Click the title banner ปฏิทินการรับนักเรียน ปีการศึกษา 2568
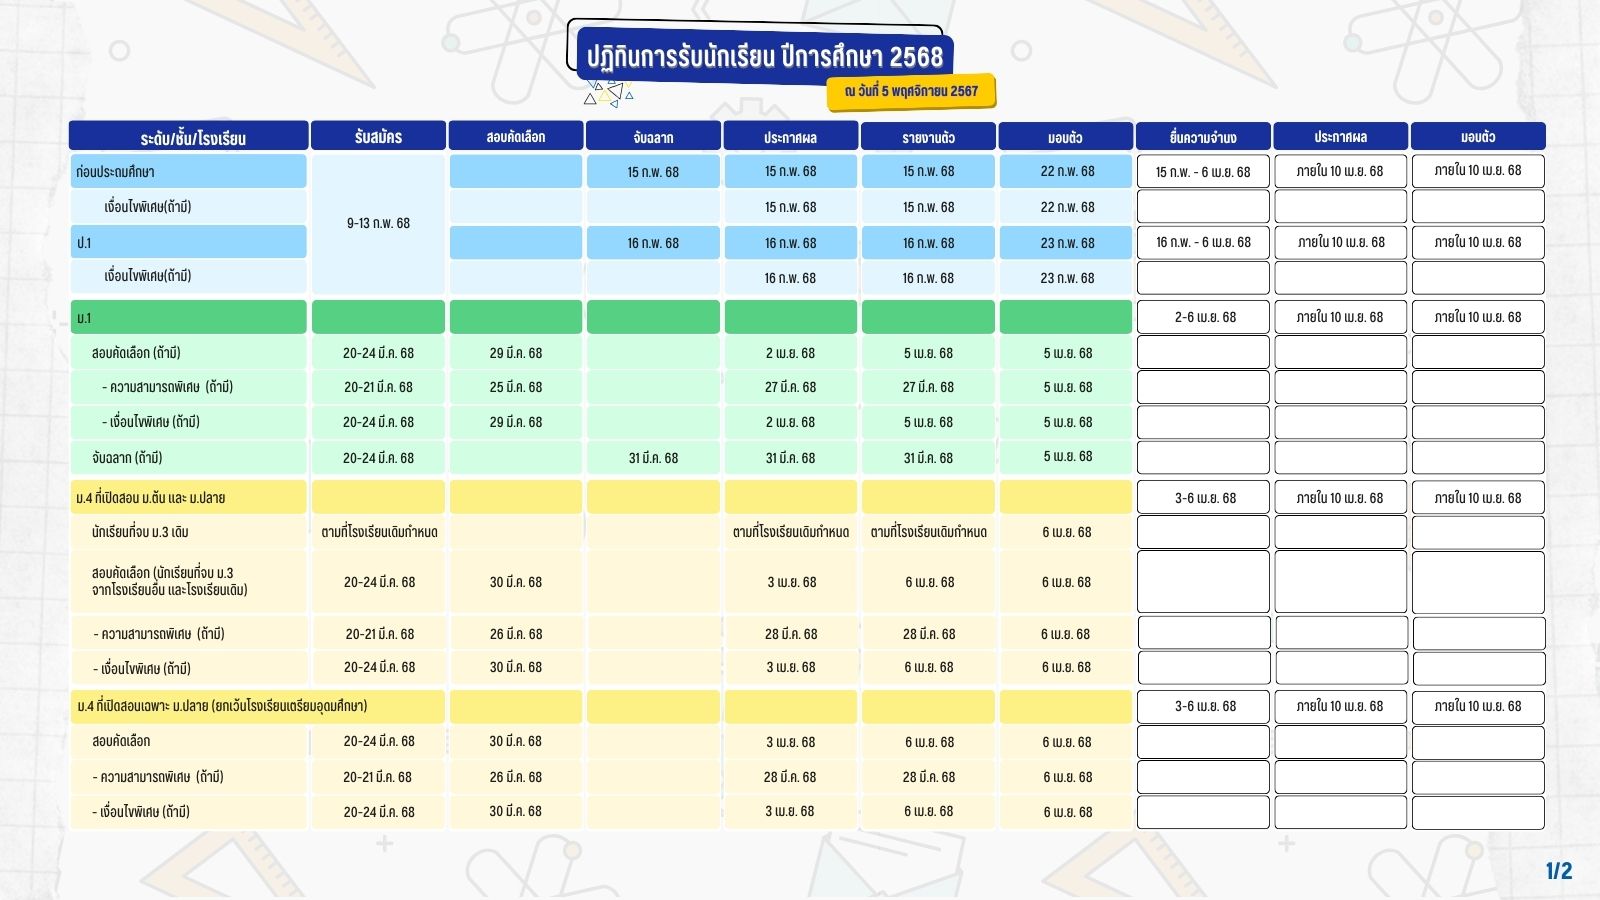This screenshot has width=1600, height=900. 764,56
